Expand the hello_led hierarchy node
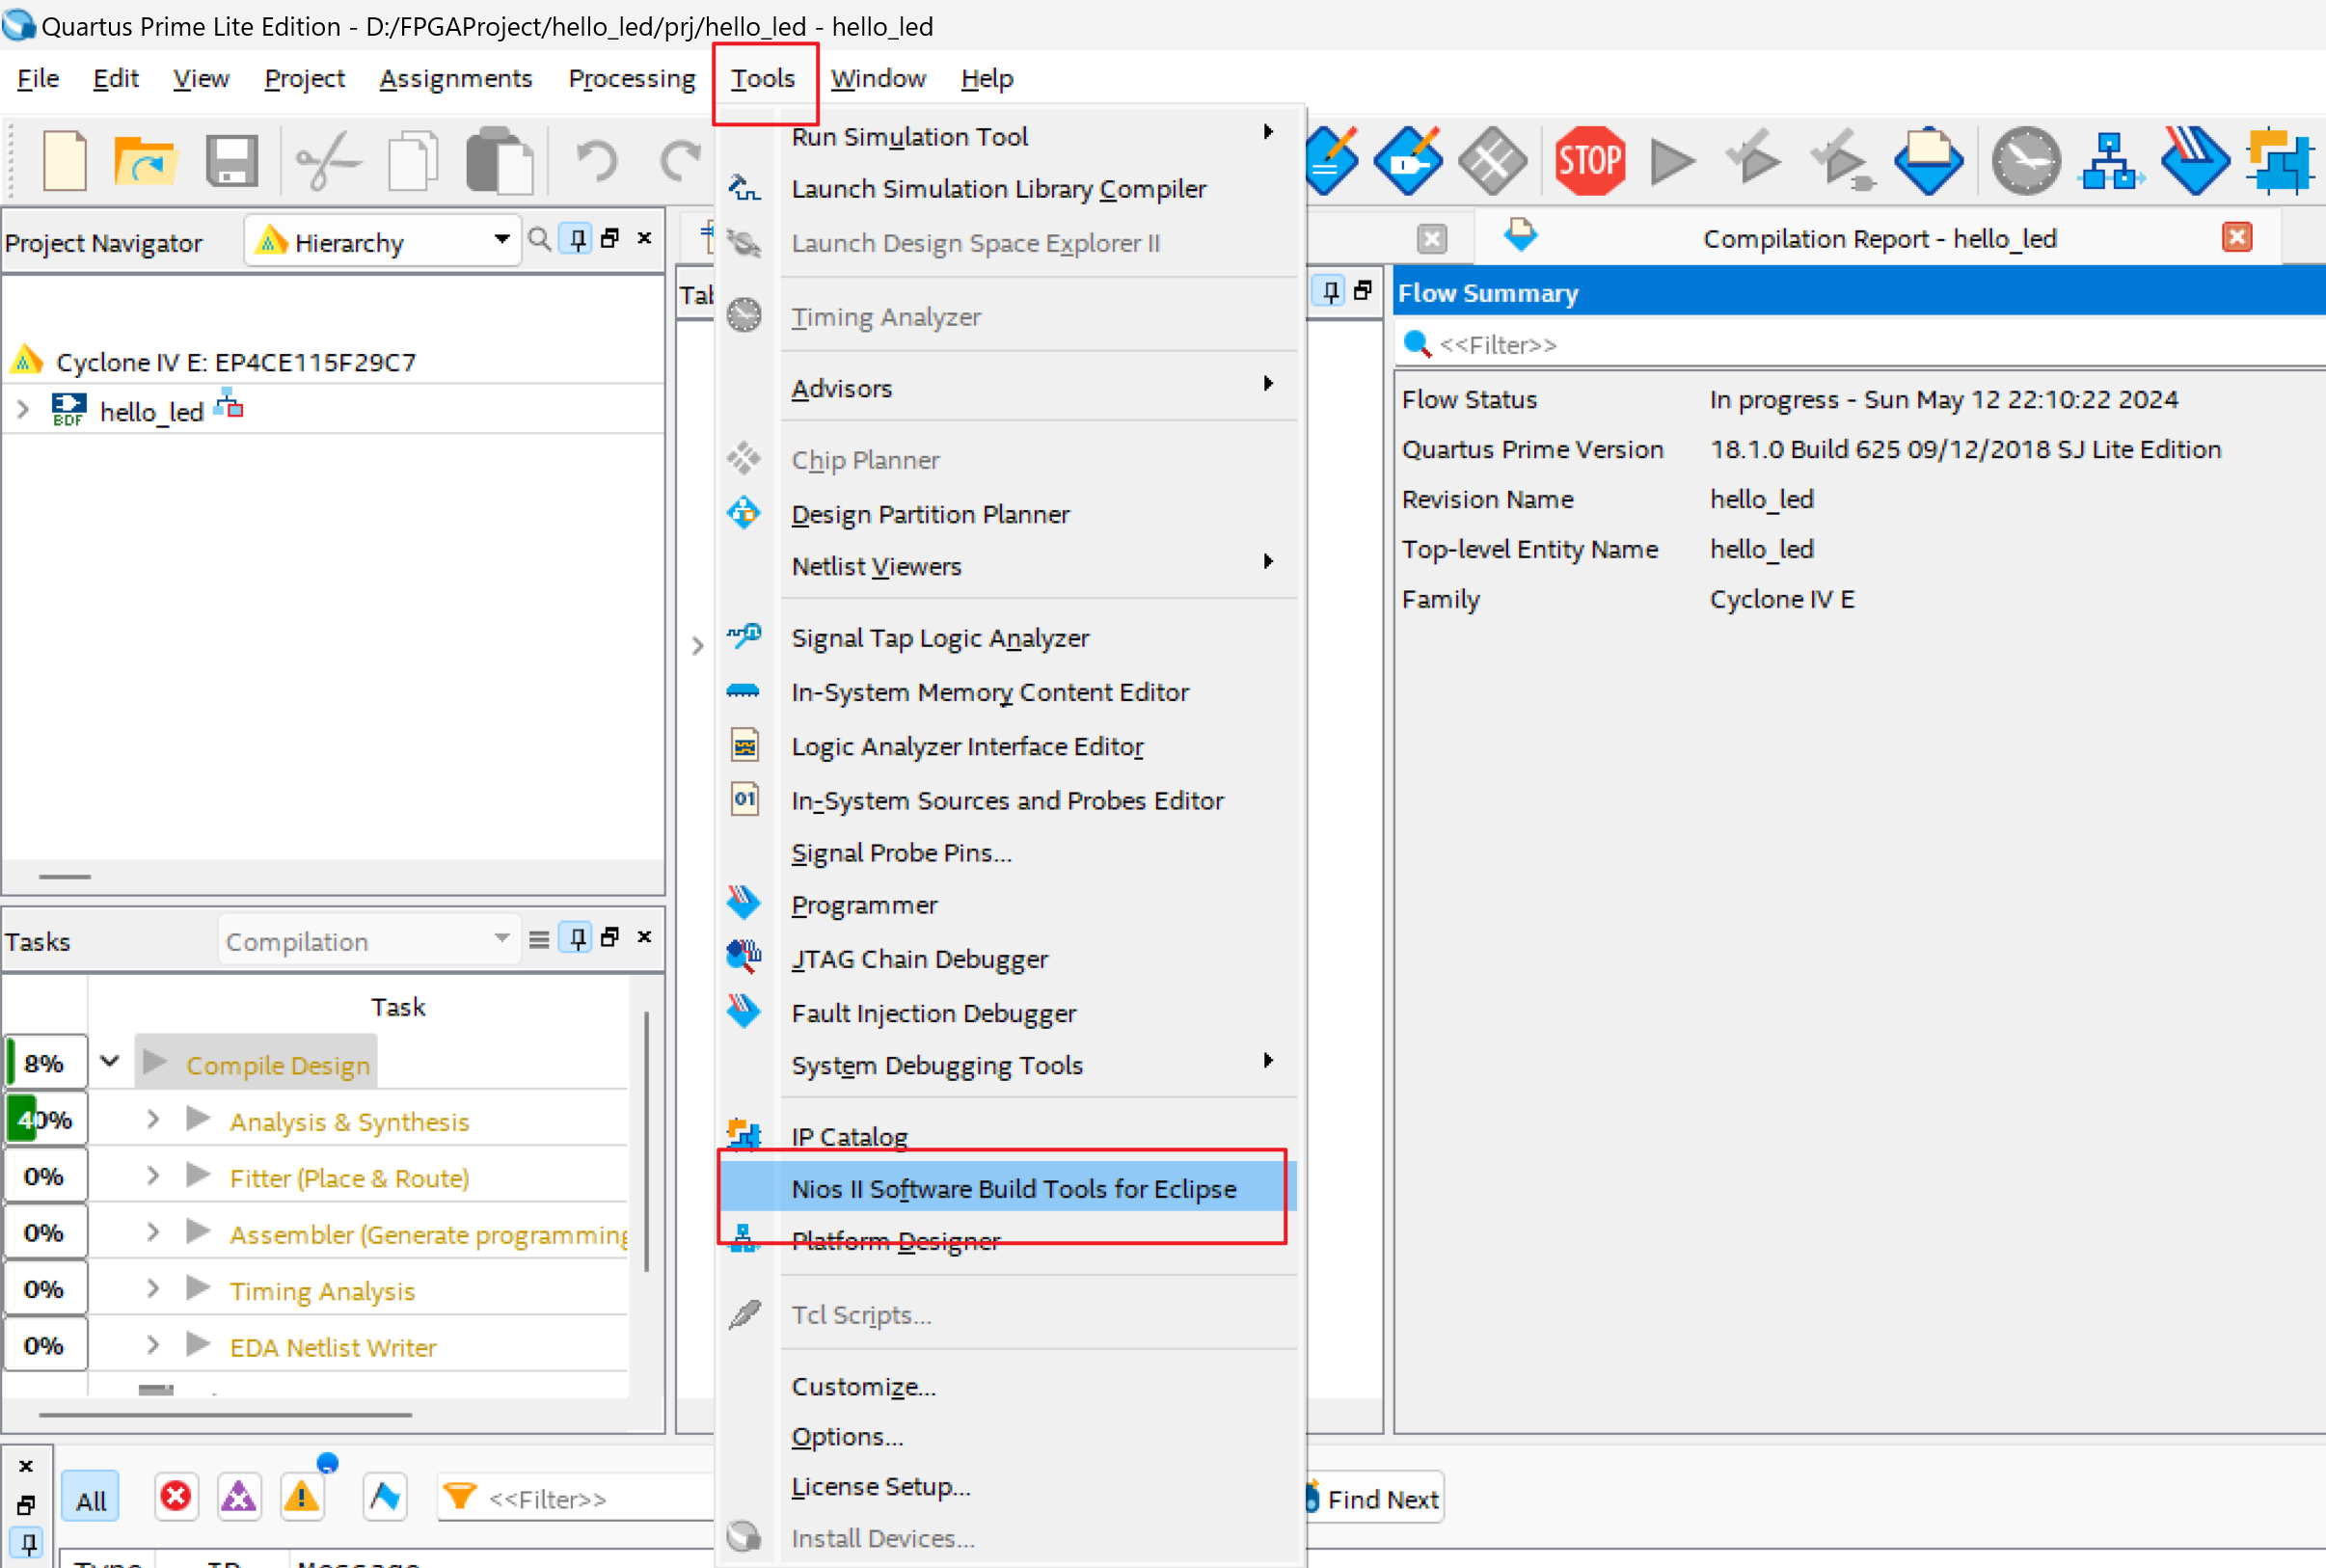This screenshot has height=1568, width=2326. pyautogui.click(x=23, y=409)
